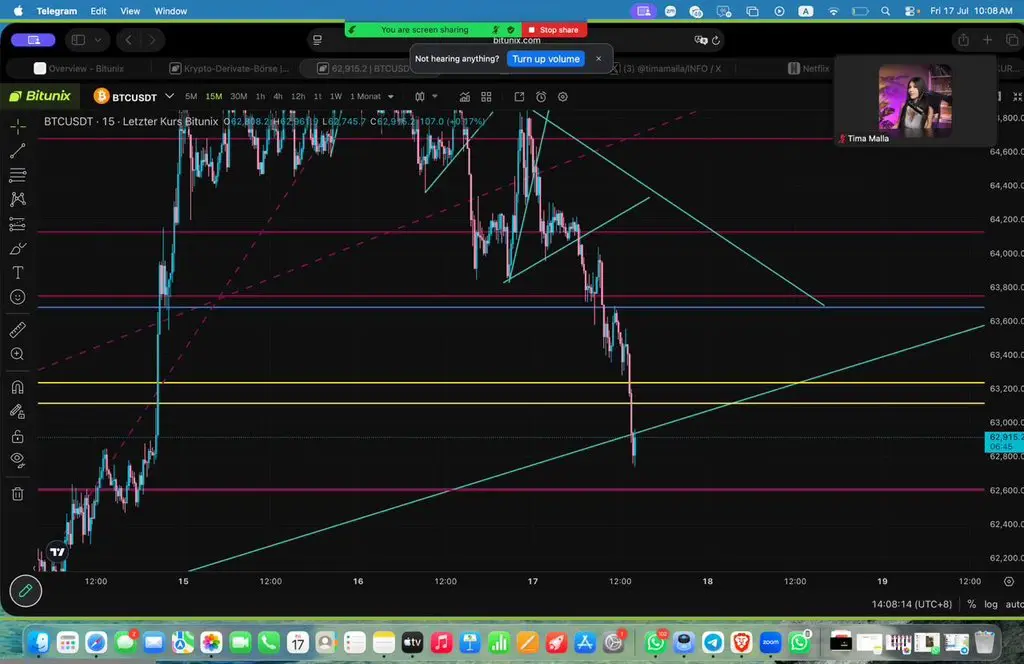Click the TradingView logo on chart
The image size is (1024, 664).
(57, 552)
